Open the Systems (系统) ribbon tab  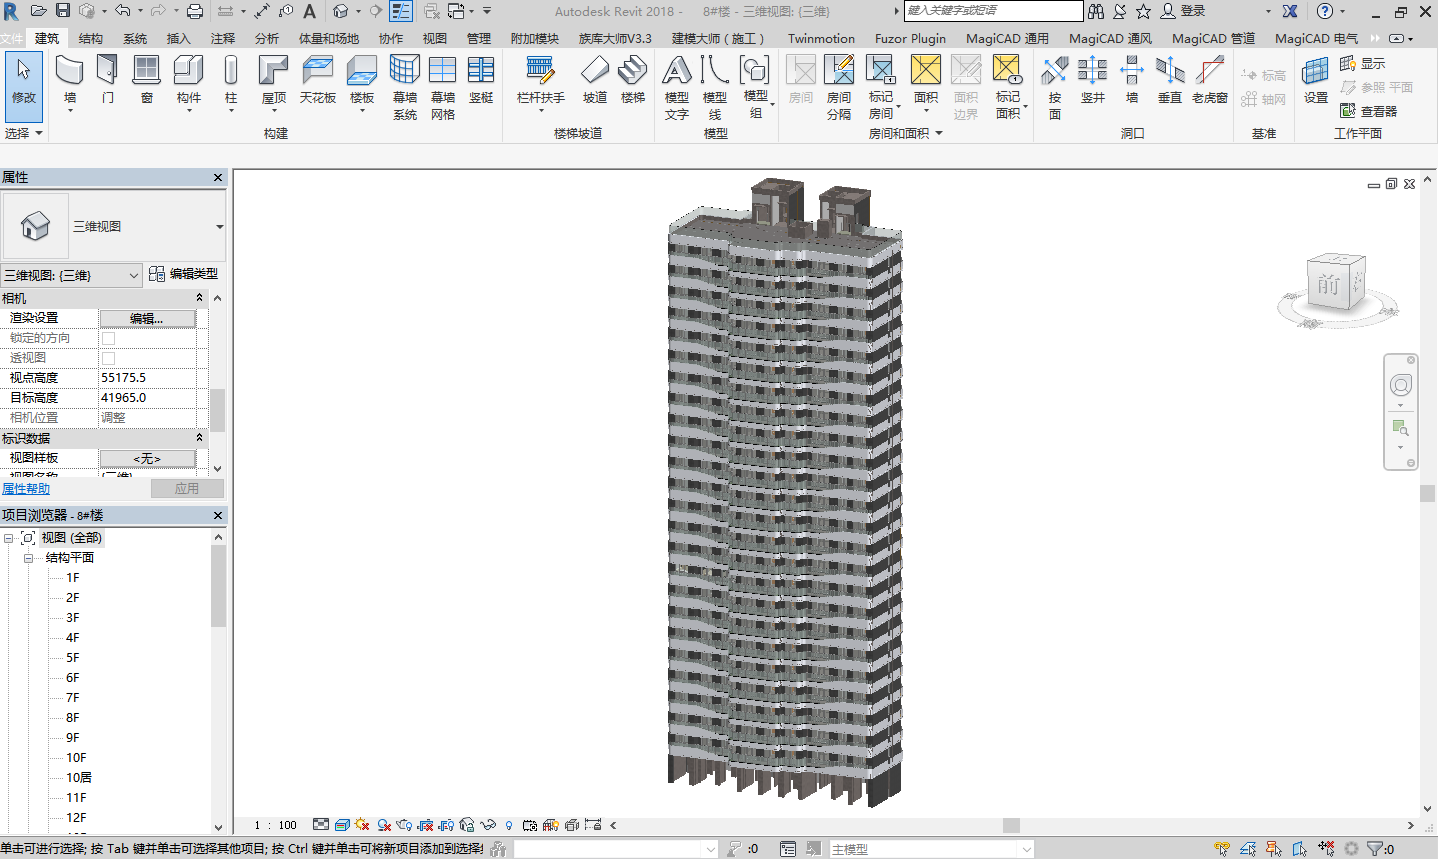[x=135, y=38]
